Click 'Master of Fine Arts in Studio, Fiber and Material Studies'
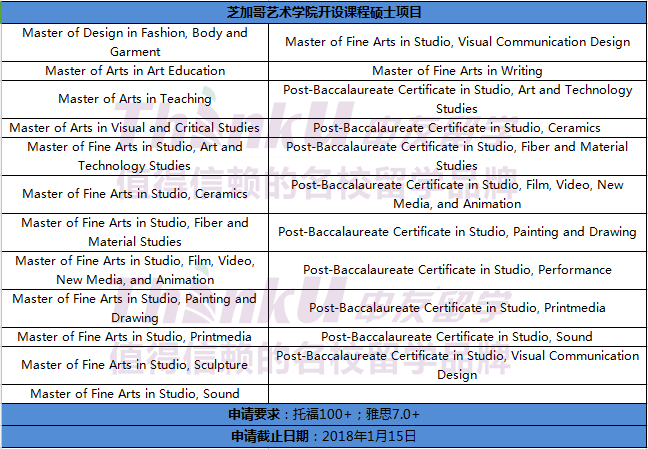648x449 pixels. point(135,232)
